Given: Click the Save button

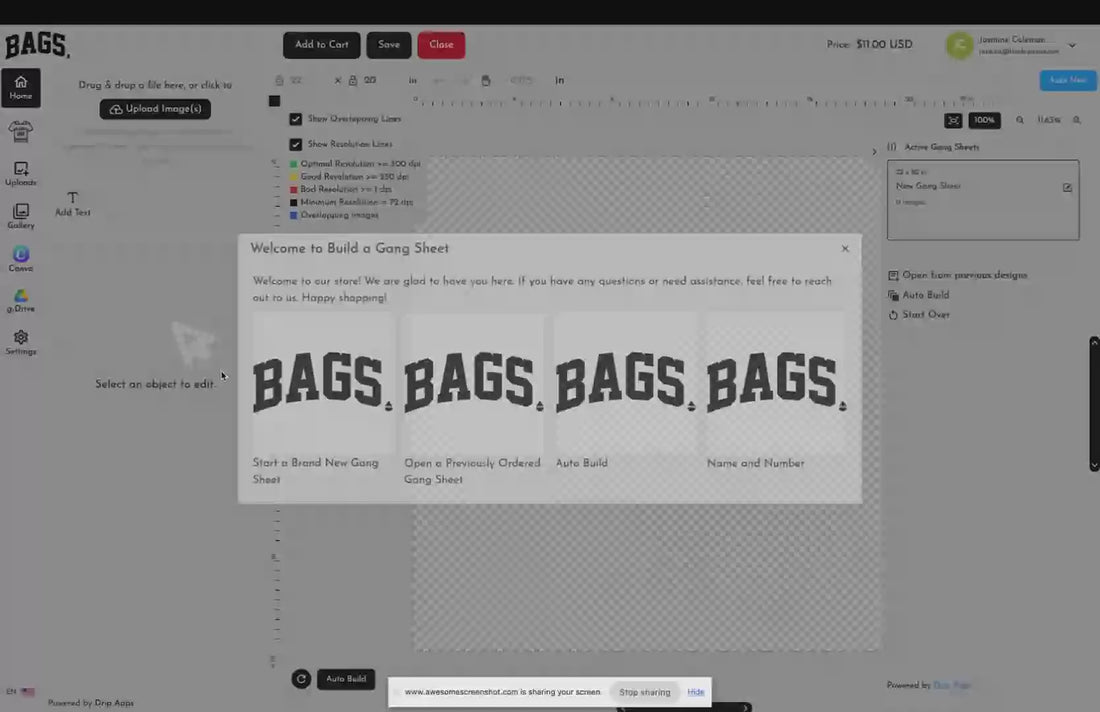Looking at the screenshot, I should pos(389,45).
